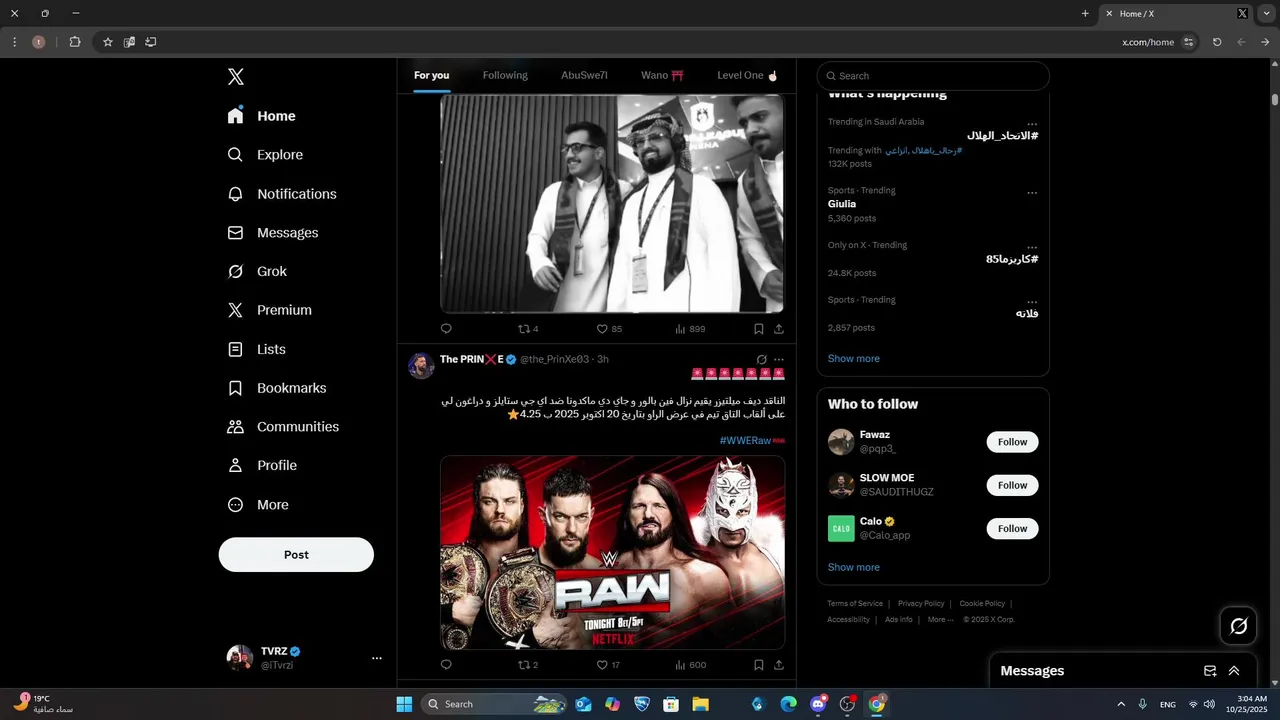The image size is (1280, 720).
Task: Open Explore in sidebar
Action: point(265,155)
